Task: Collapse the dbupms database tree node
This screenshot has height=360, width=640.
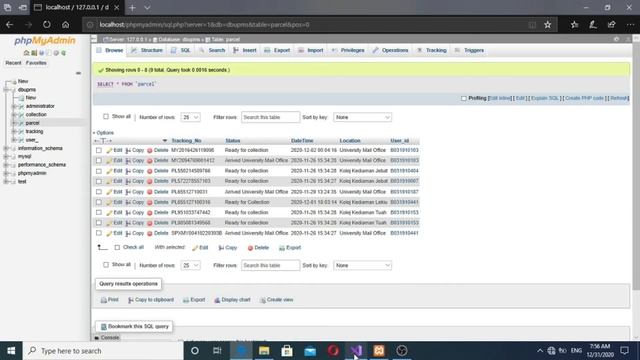Action: click(6, 90)
